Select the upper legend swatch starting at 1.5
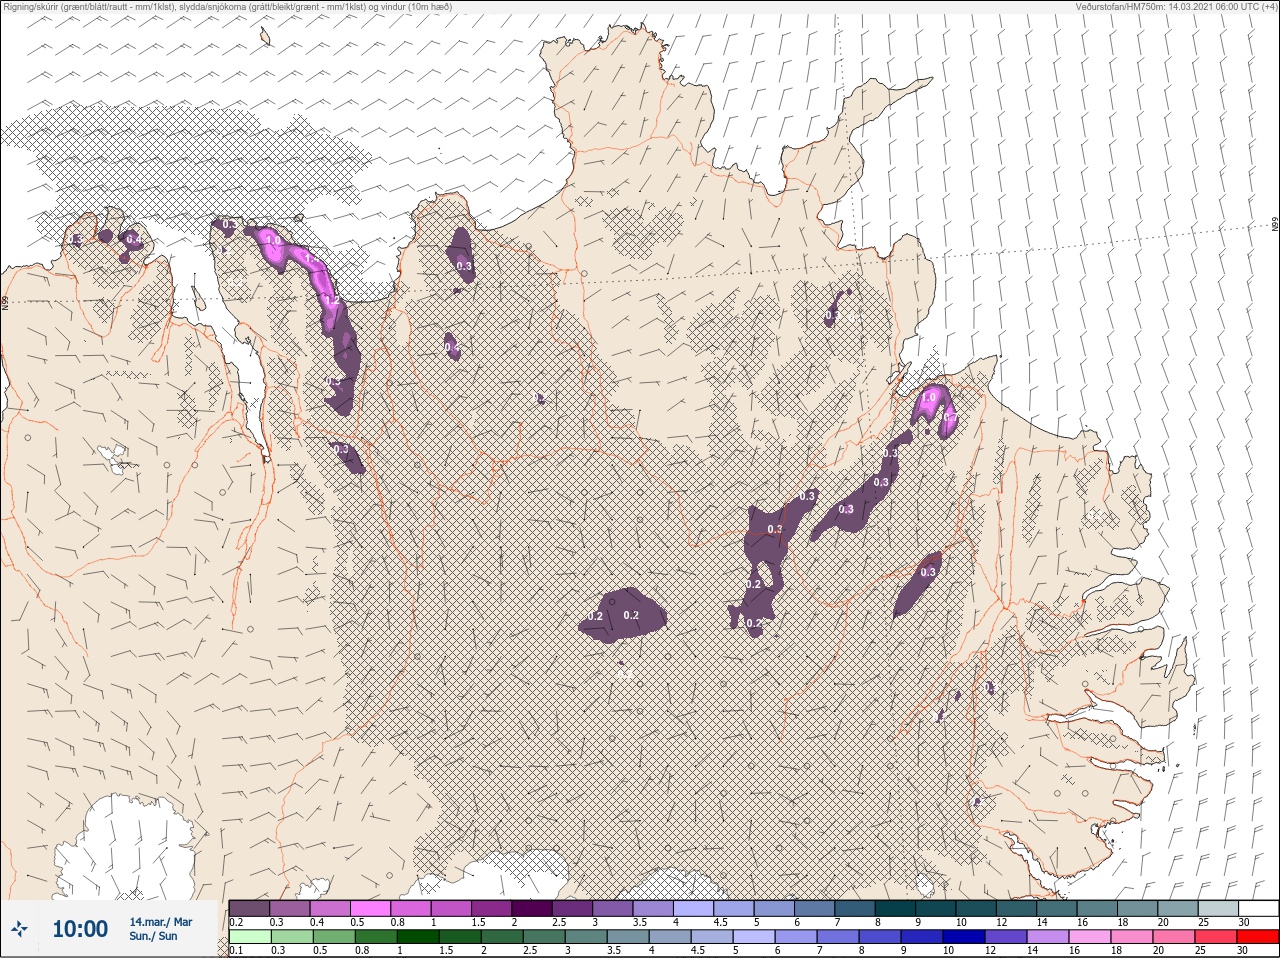 (x=491, y=908)
